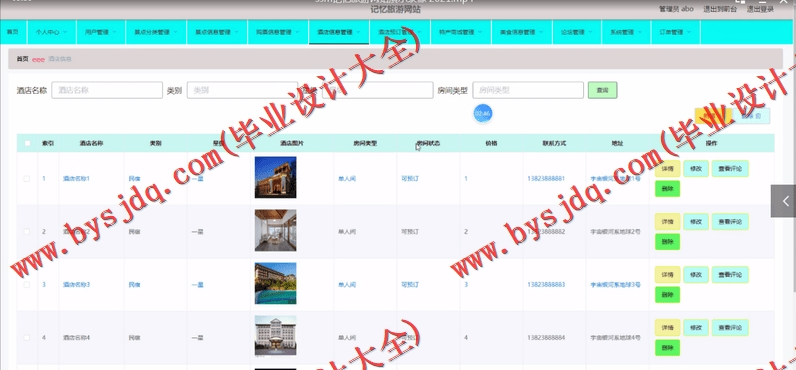Image resolution: width=796 pixels, height=370 pixels.
Task: Click the 可预订 status in row 酒店名称1
Action: [x=410, y=179]
